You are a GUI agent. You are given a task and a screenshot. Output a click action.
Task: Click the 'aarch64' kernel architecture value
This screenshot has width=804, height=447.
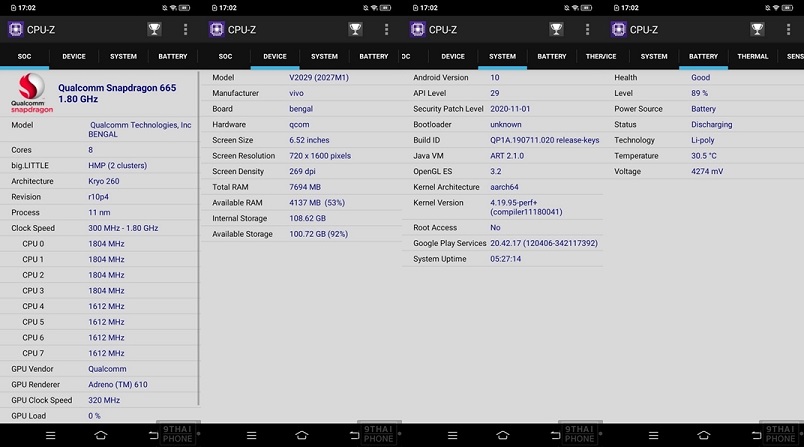pyautogui.click(x=505, y=187)
